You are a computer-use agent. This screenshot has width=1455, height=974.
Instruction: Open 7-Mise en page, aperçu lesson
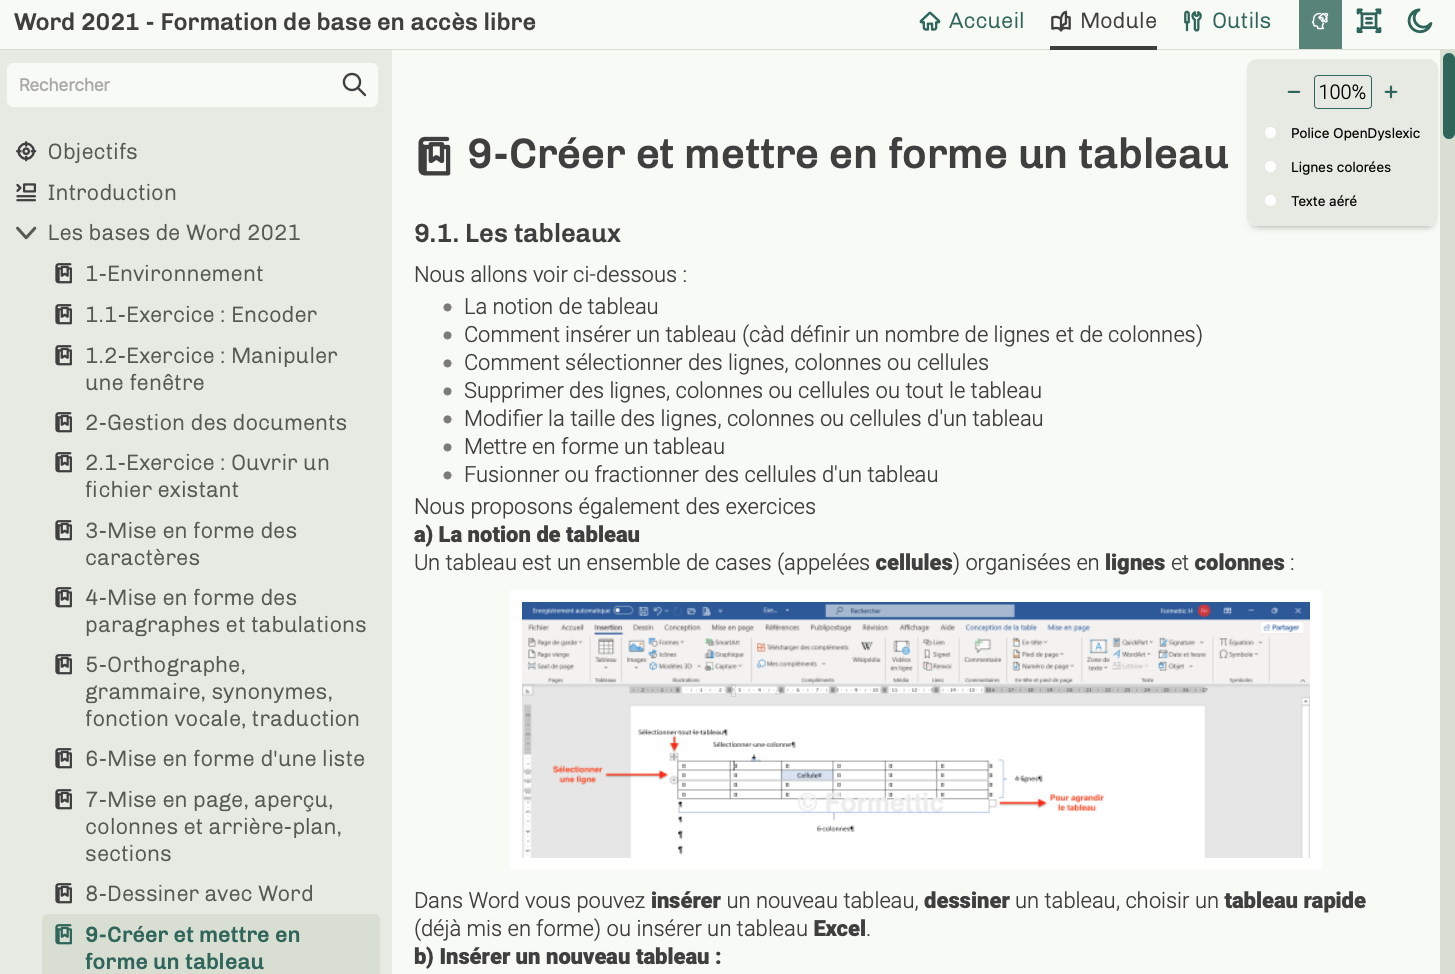(214, 827)
